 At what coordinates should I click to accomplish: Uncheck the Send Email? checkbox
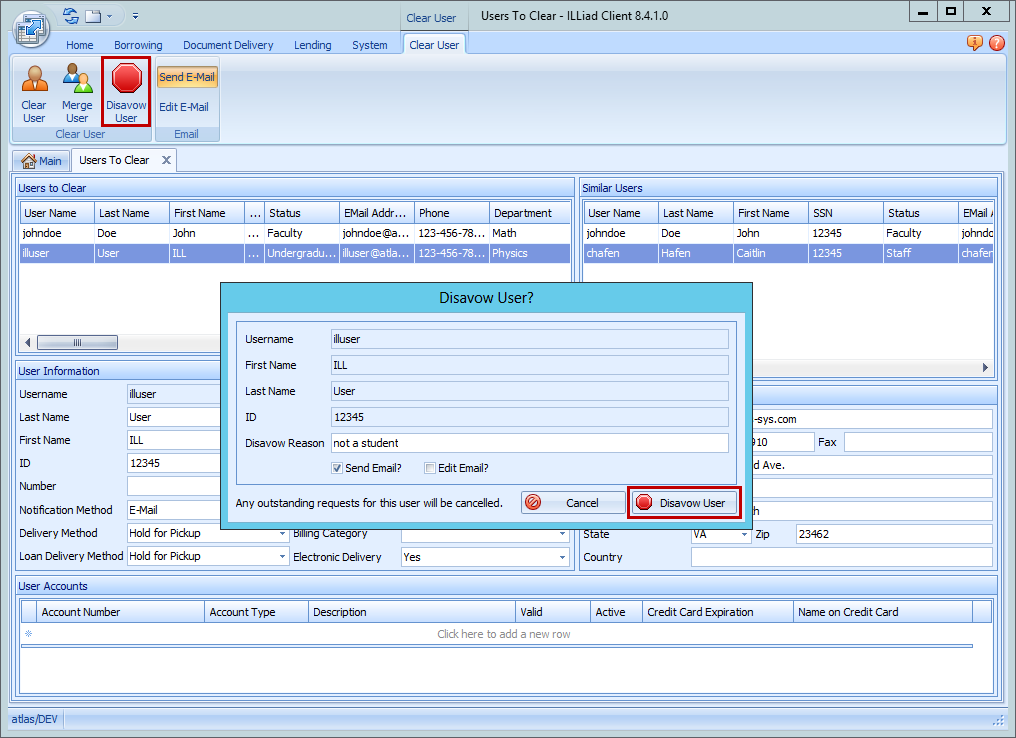pyautogui.click(x=338, y=468)
